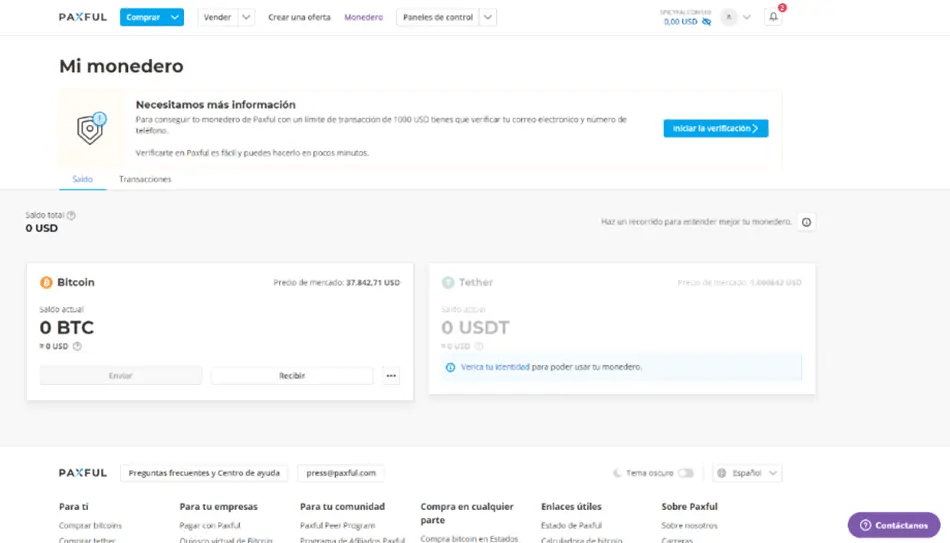Click the orange Bitcoin logo icon
The width and height of the screenshot is (950, 543).
tap(46, 282)
